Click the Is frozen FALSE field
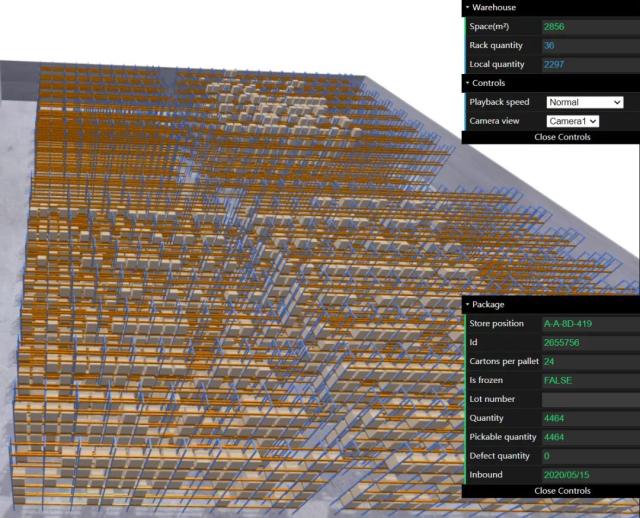Image resolution: width=640 pixels, height=518 pixels. pyautogui.click(x=591, y=380)
